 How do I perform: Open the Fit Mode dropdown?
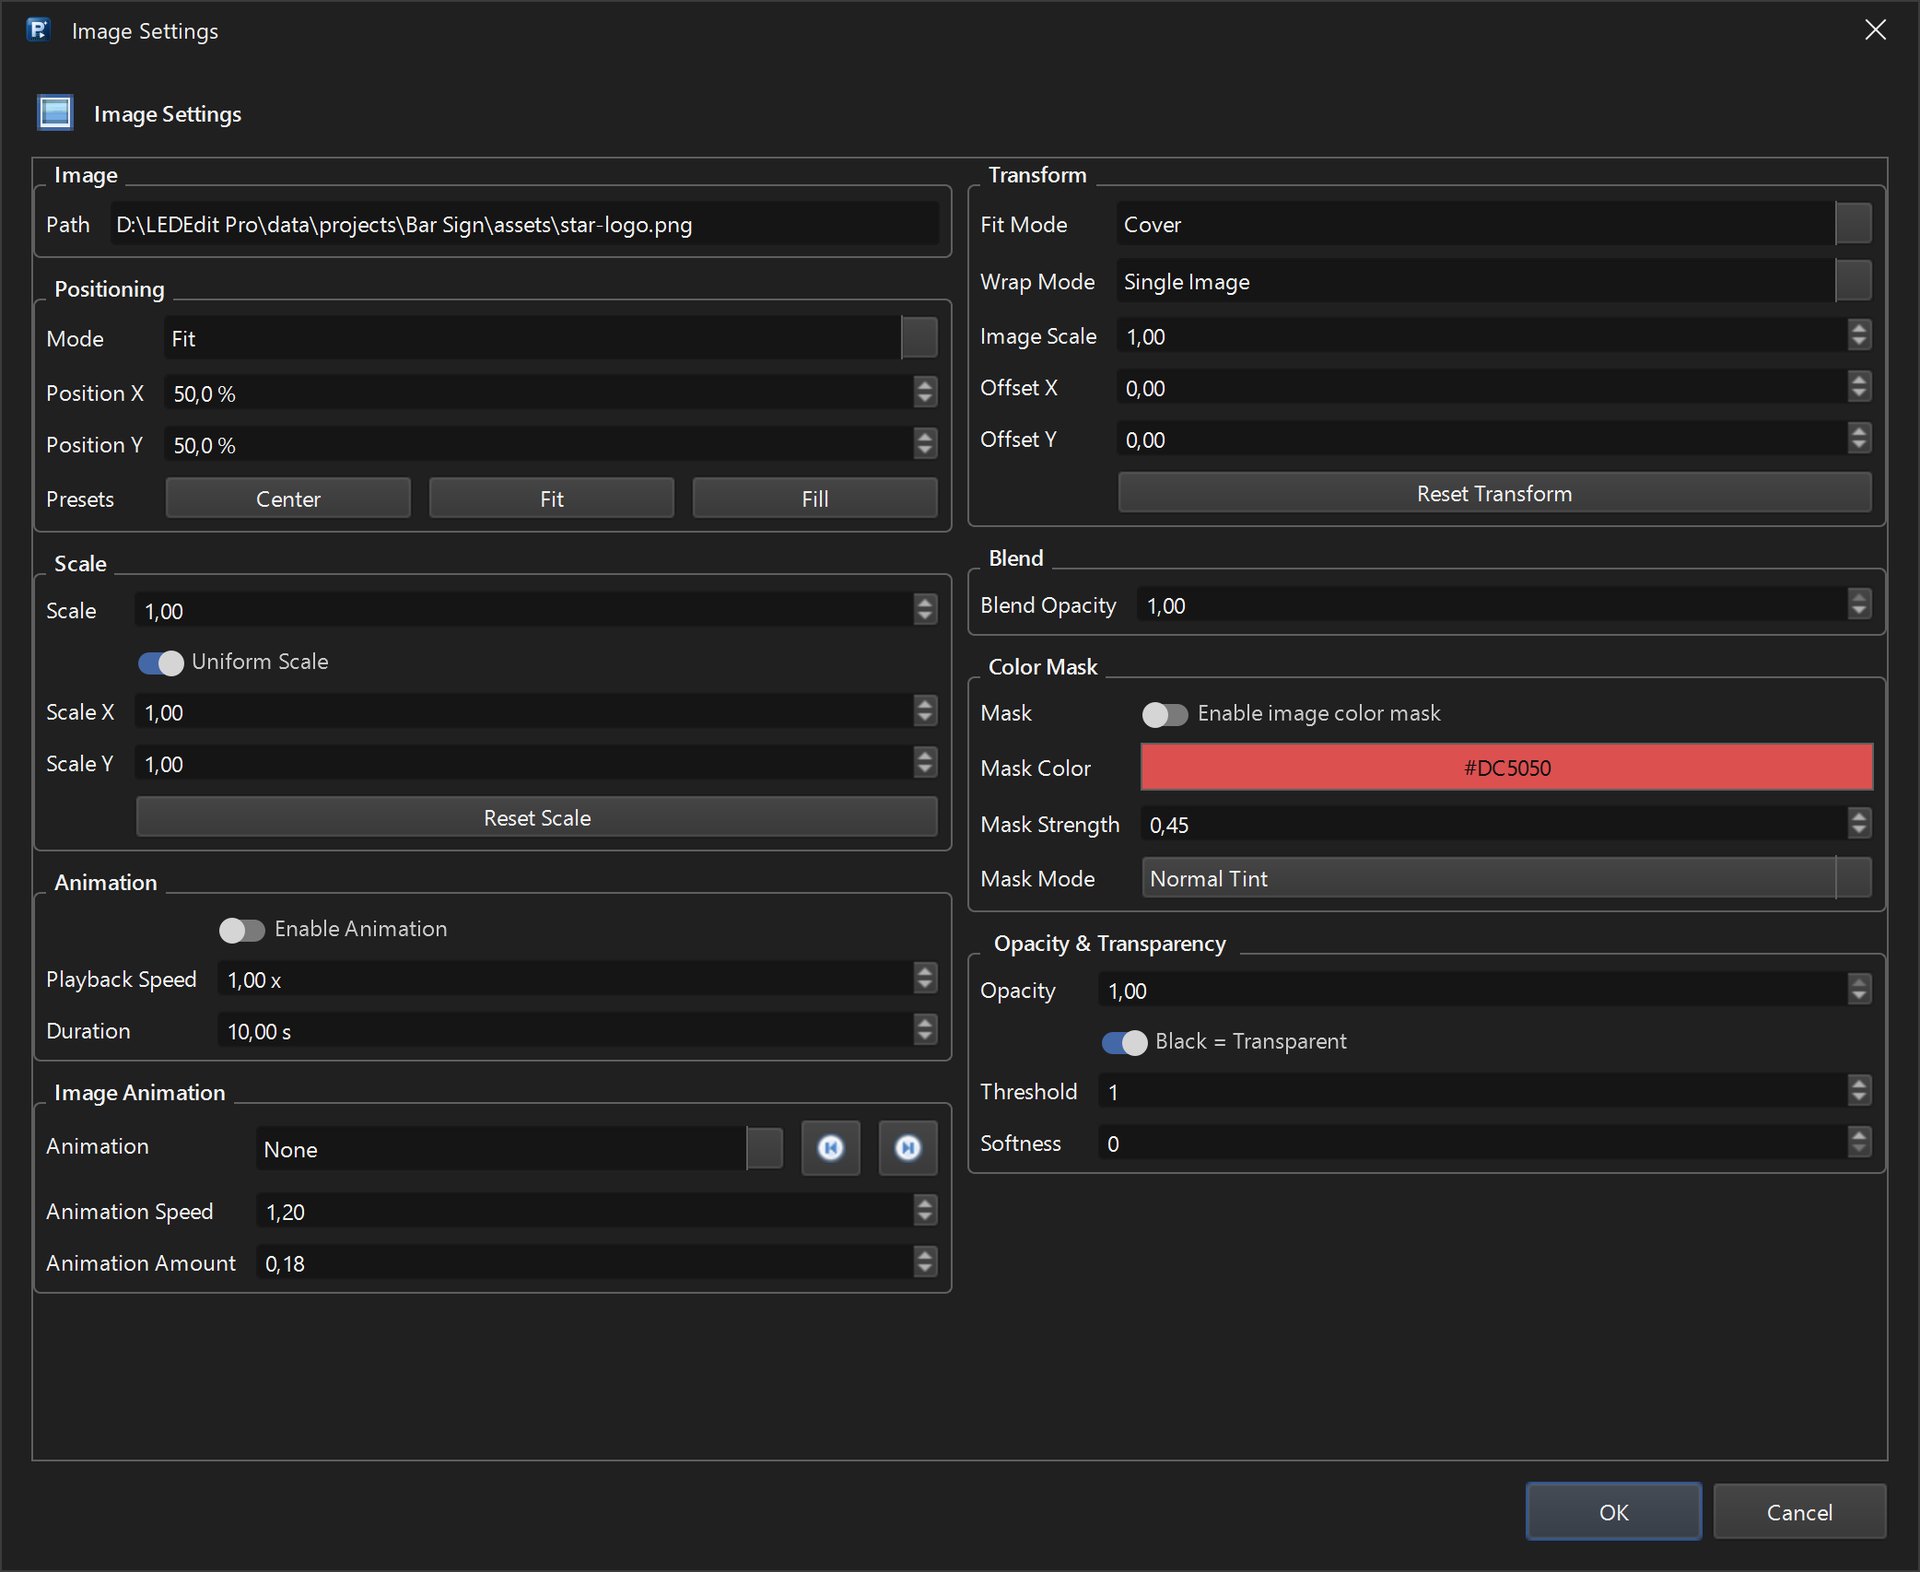click(1494, 224)
